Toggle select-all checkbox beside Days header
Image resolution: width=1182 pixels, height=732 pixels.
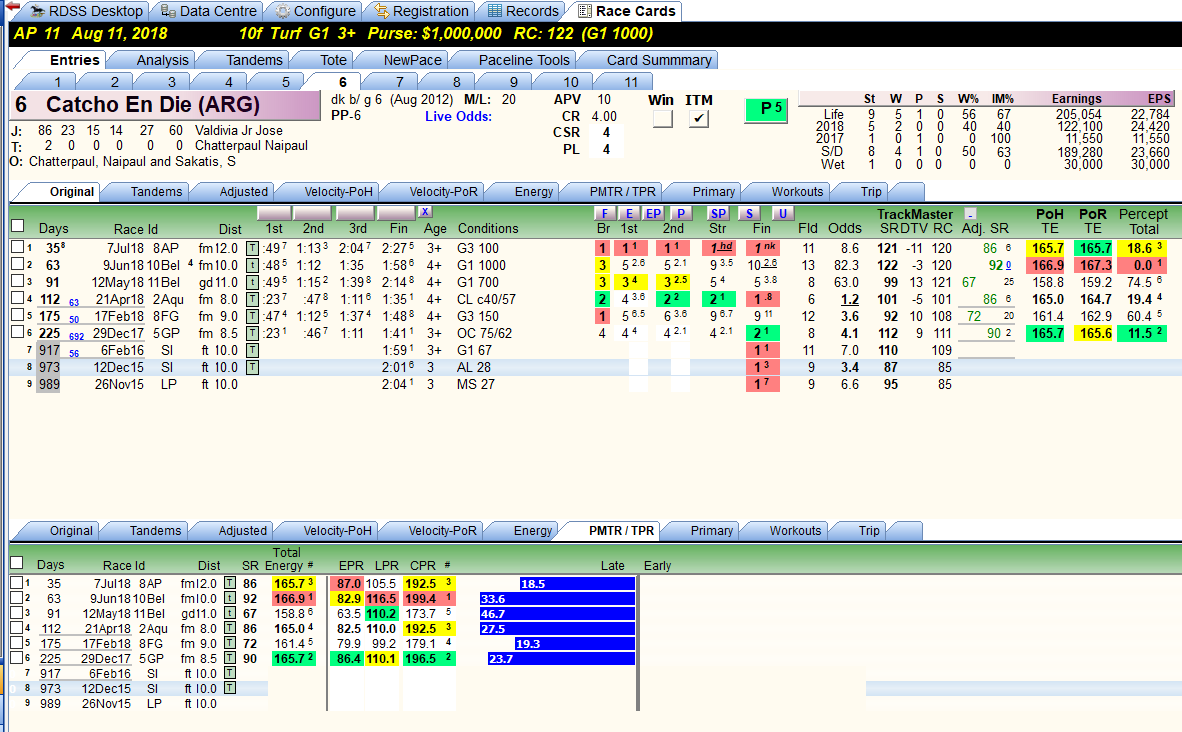click(x=17, y=225)
